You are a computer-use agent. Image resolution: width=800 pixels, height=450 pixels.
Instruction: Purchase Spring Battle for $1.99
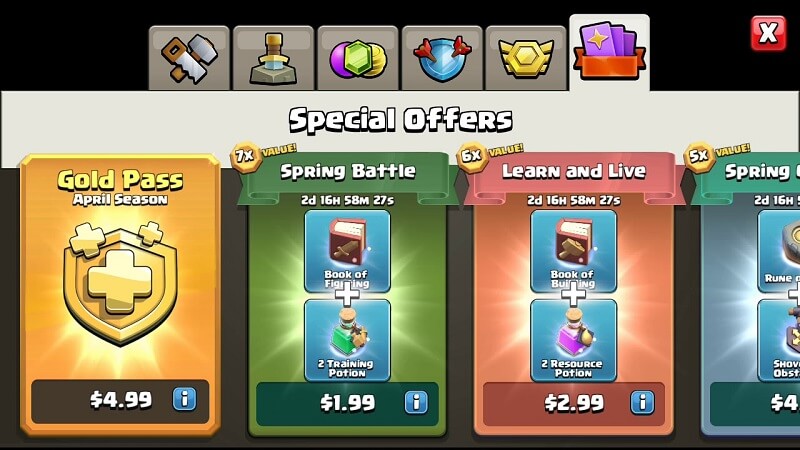click(347, 404)
